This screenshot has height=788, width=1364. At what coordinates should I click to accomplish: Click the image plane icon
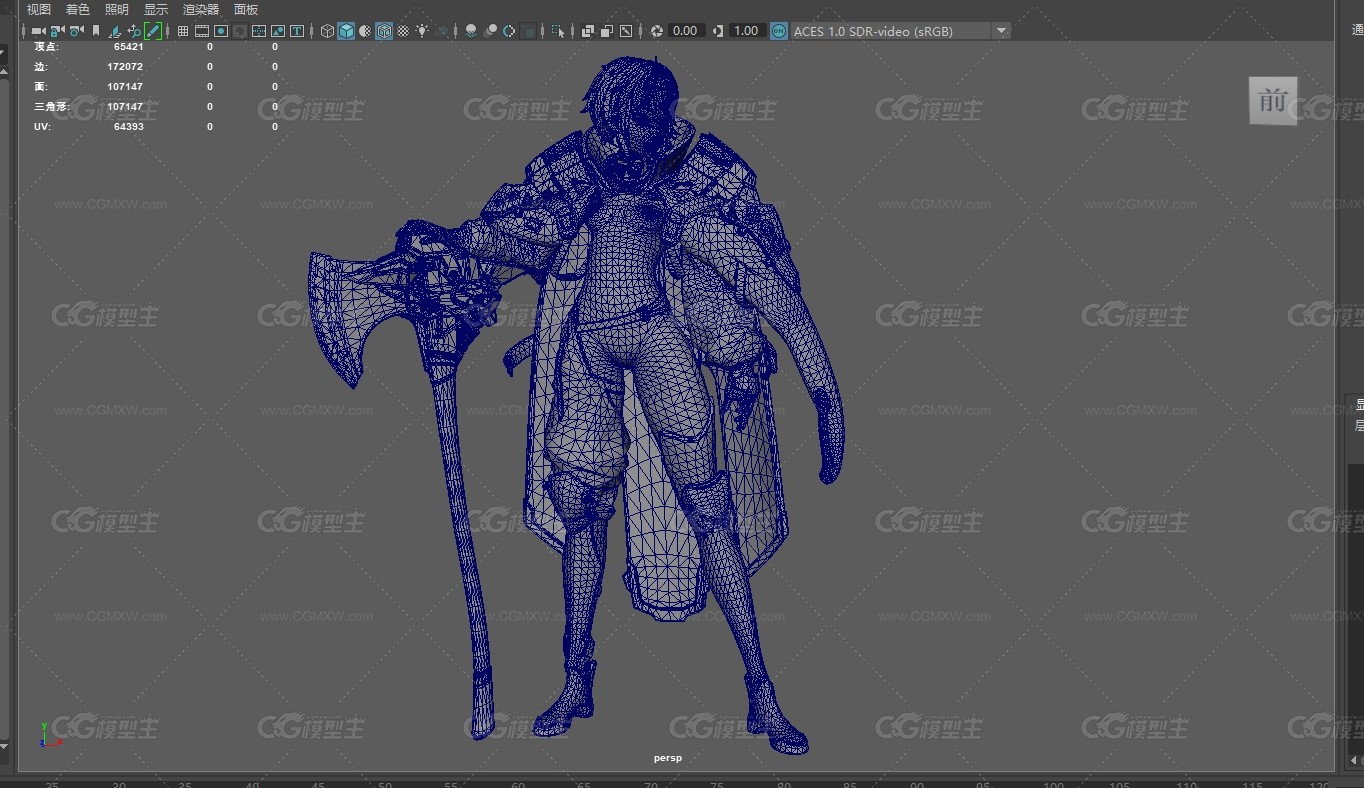pyautogui.click(x=114, y=31)
